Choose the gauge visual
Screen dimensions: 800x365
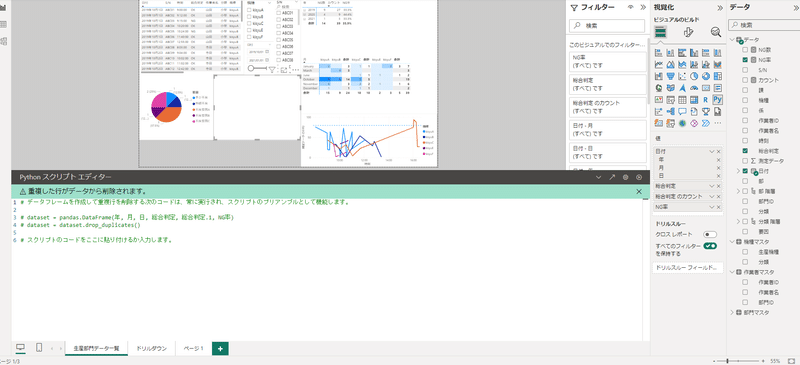pyautogui.click(x=694, y=88)
